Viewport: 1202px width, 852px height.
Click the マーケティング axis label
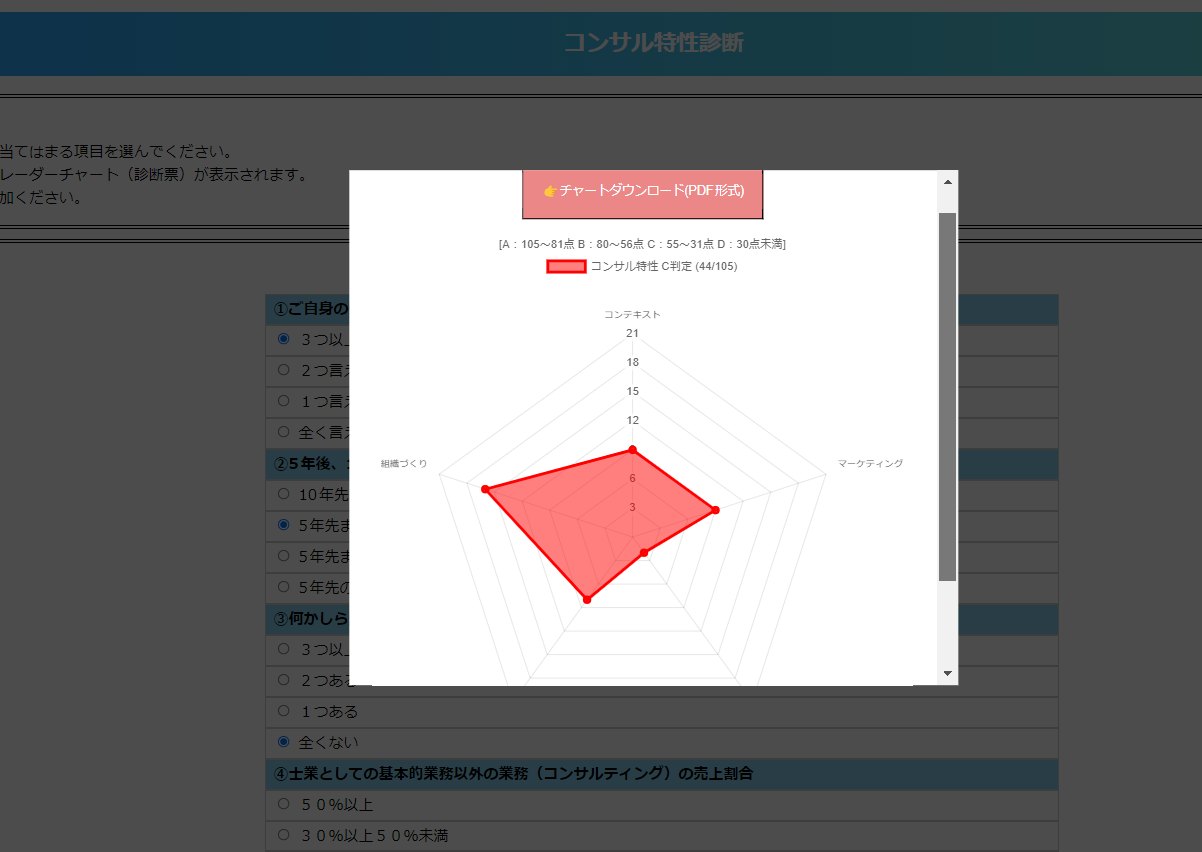click(x=870, y=463)
